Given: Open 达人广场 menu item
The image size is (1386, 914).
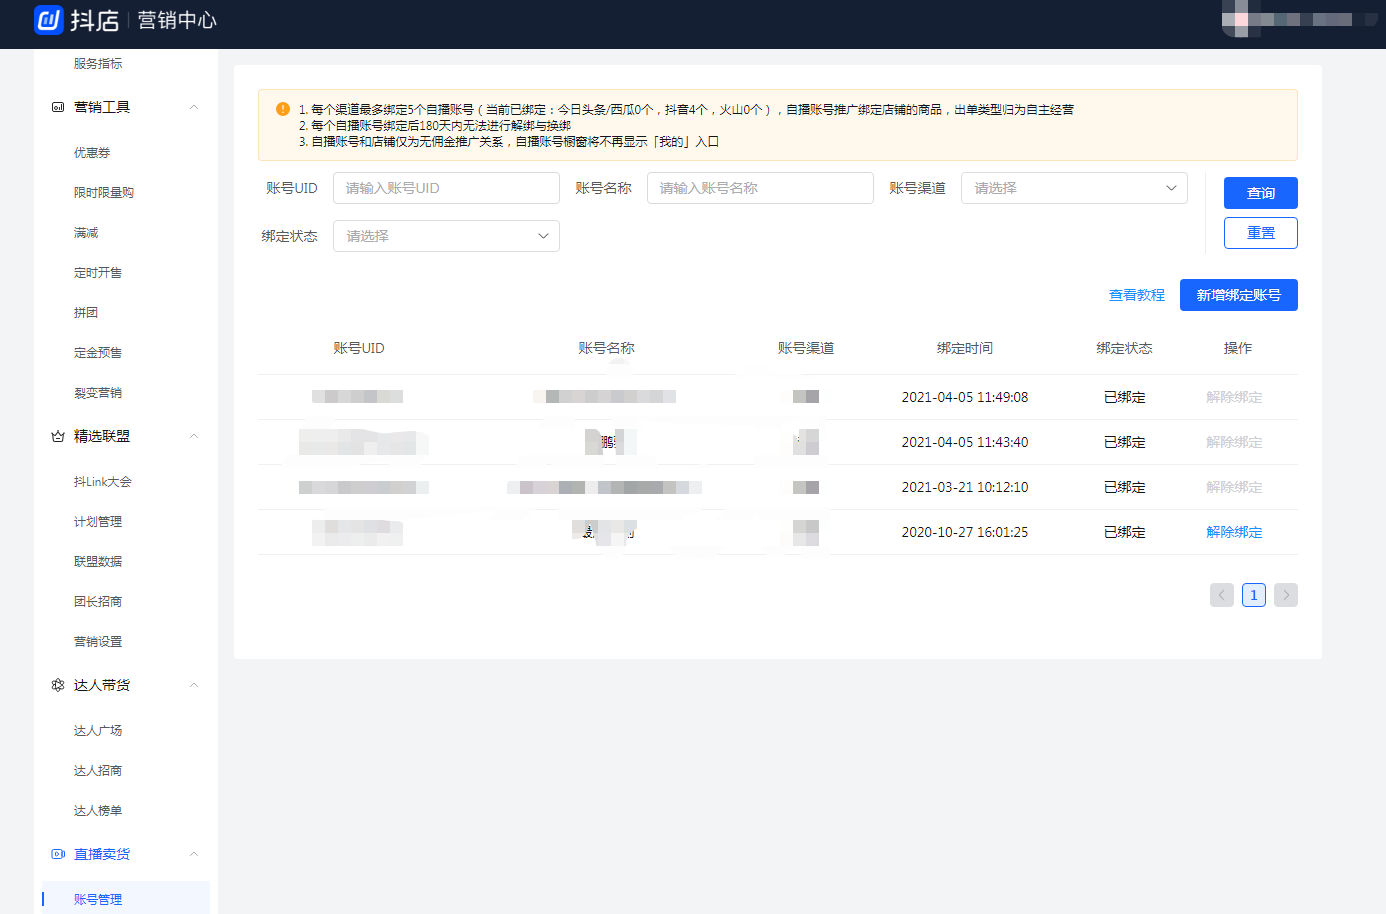Looking at the screenshot, I should [x=98, y=731].
